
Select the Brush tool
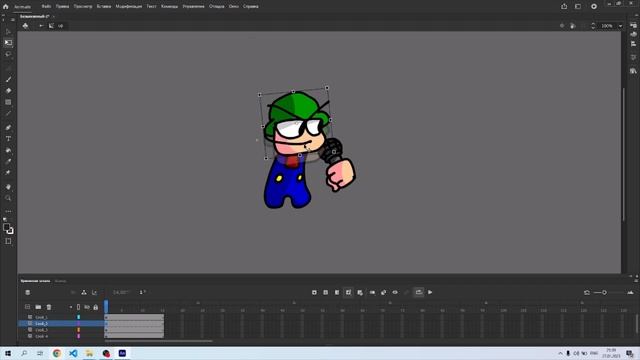[8, 79]
